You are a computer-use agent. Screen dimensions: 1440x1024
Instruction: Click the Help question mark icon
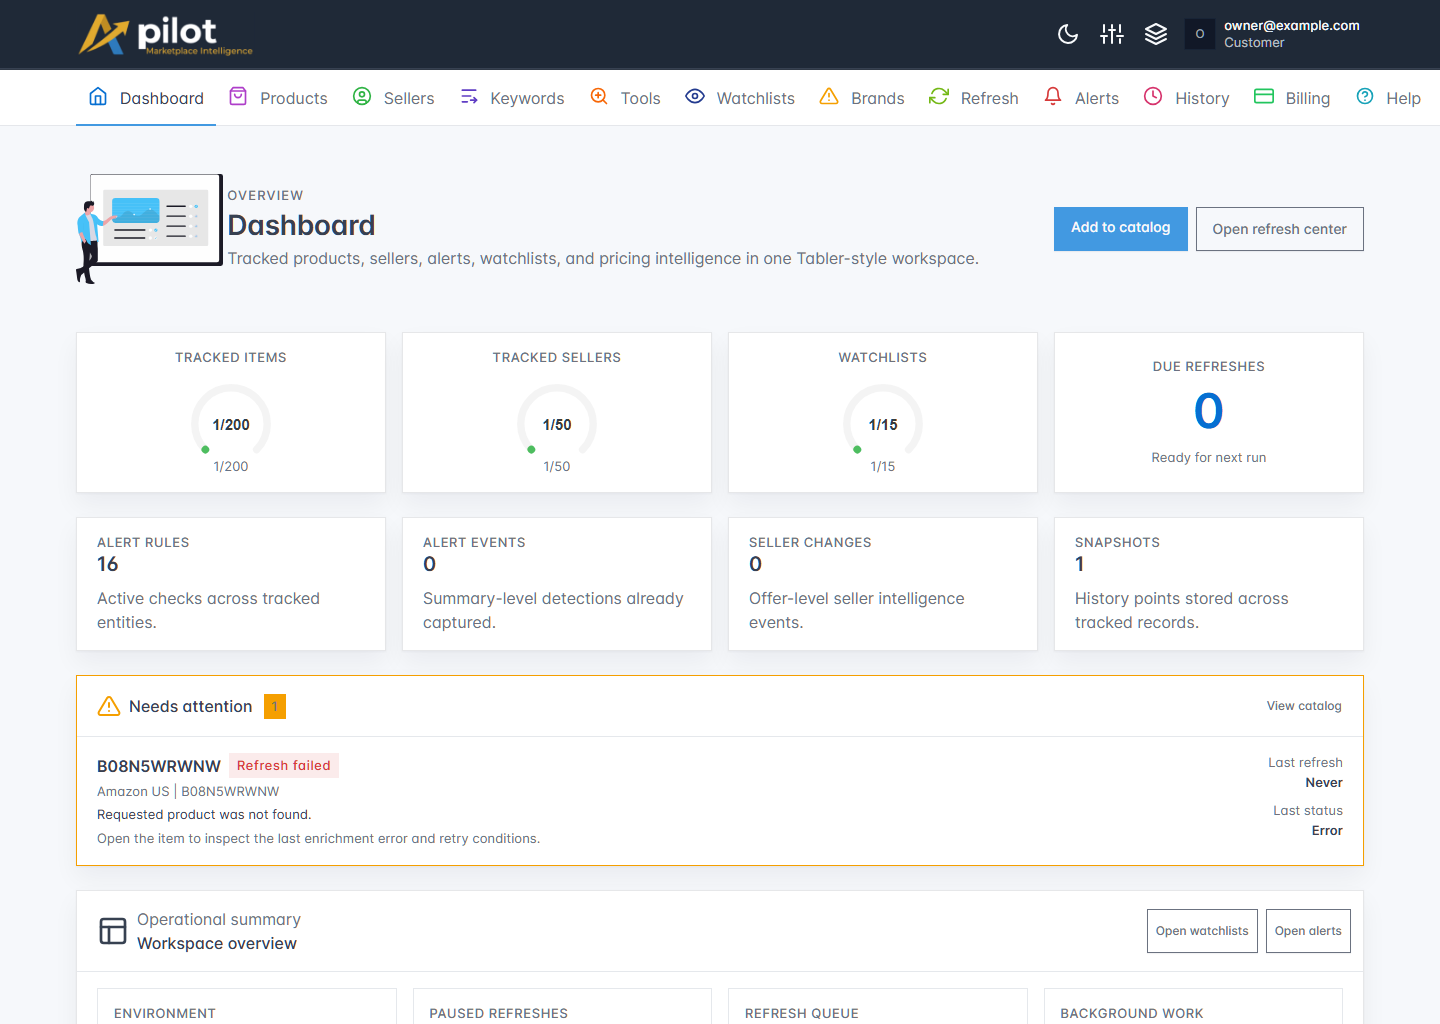(1365, 97)
